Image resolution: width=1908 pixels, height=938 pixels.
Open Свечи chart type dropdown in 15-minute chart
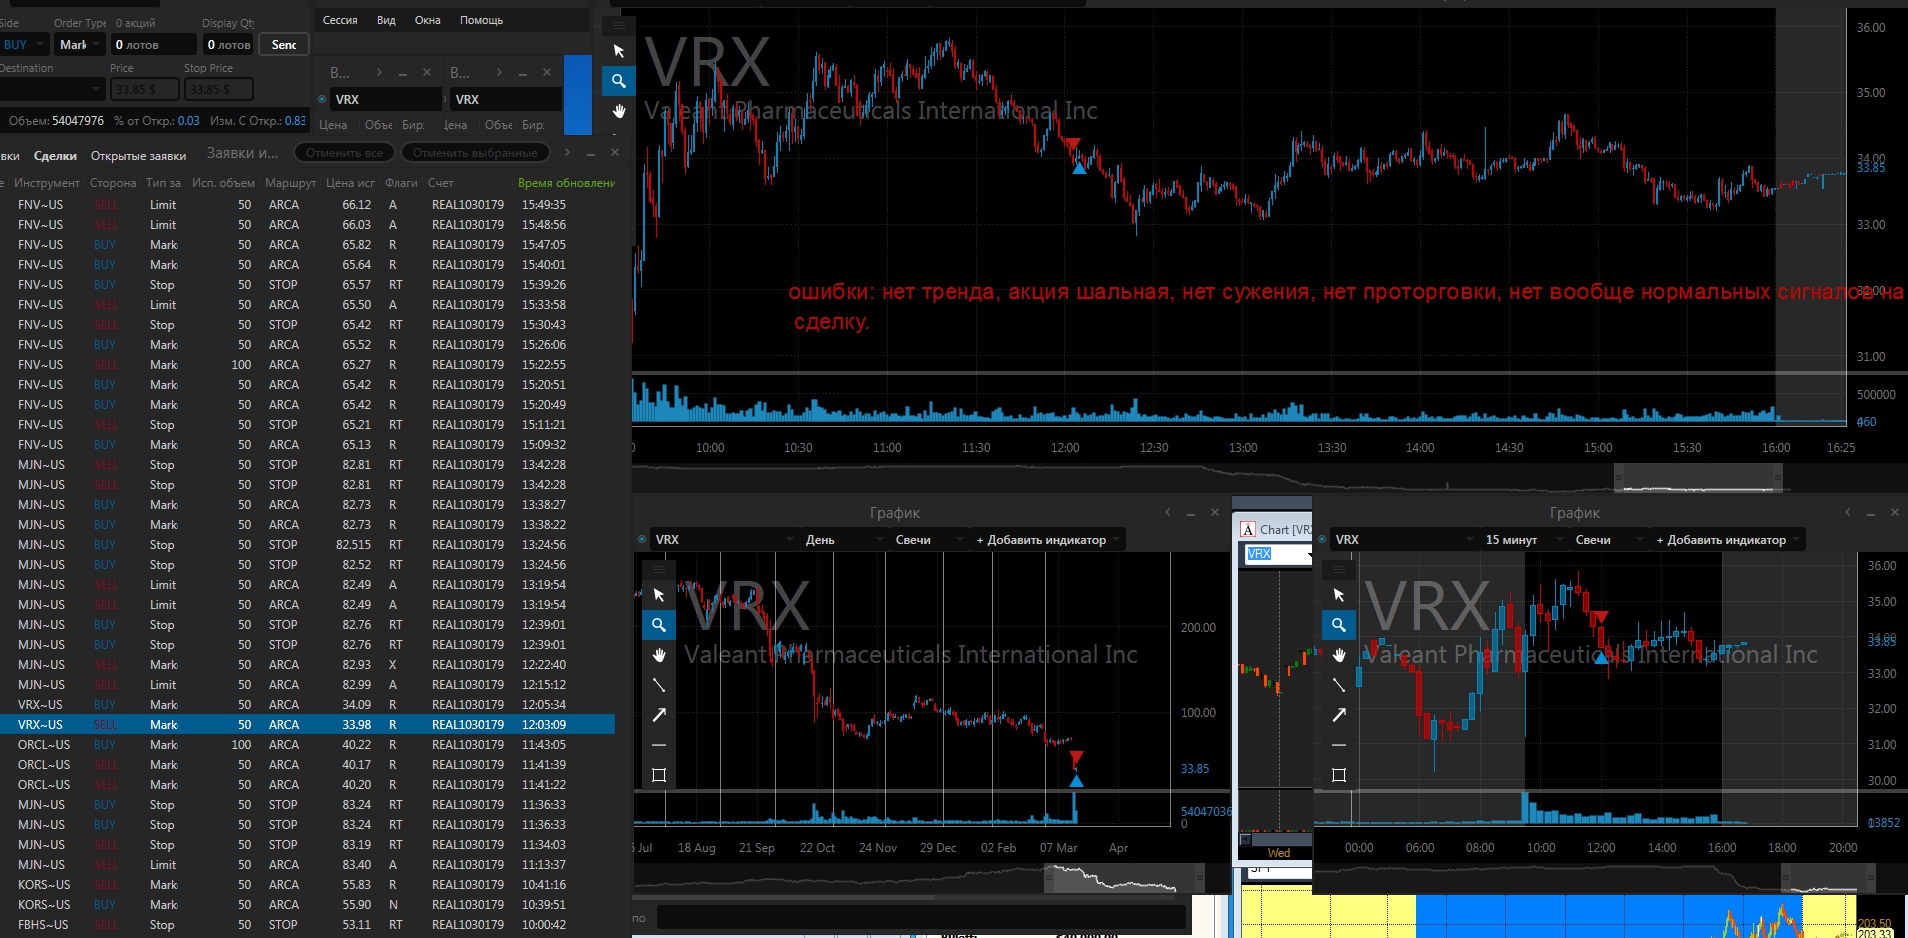[1610, 539]
